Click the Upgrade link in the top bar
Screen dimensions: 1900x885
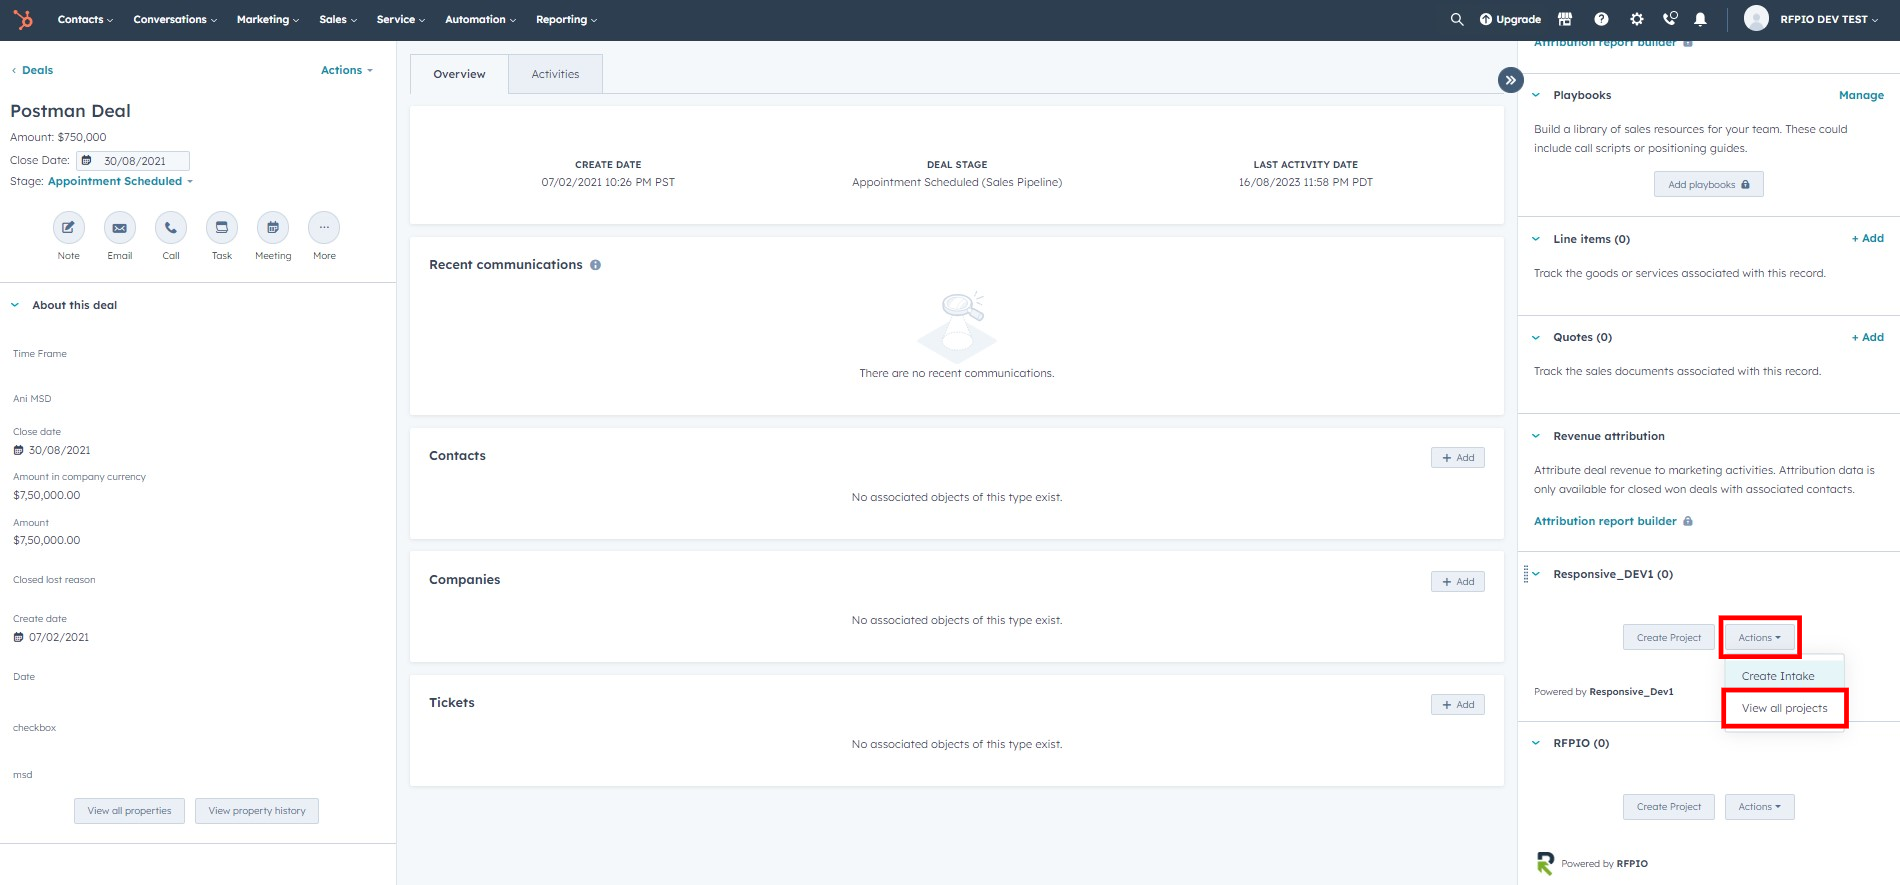click(1511, 19)
